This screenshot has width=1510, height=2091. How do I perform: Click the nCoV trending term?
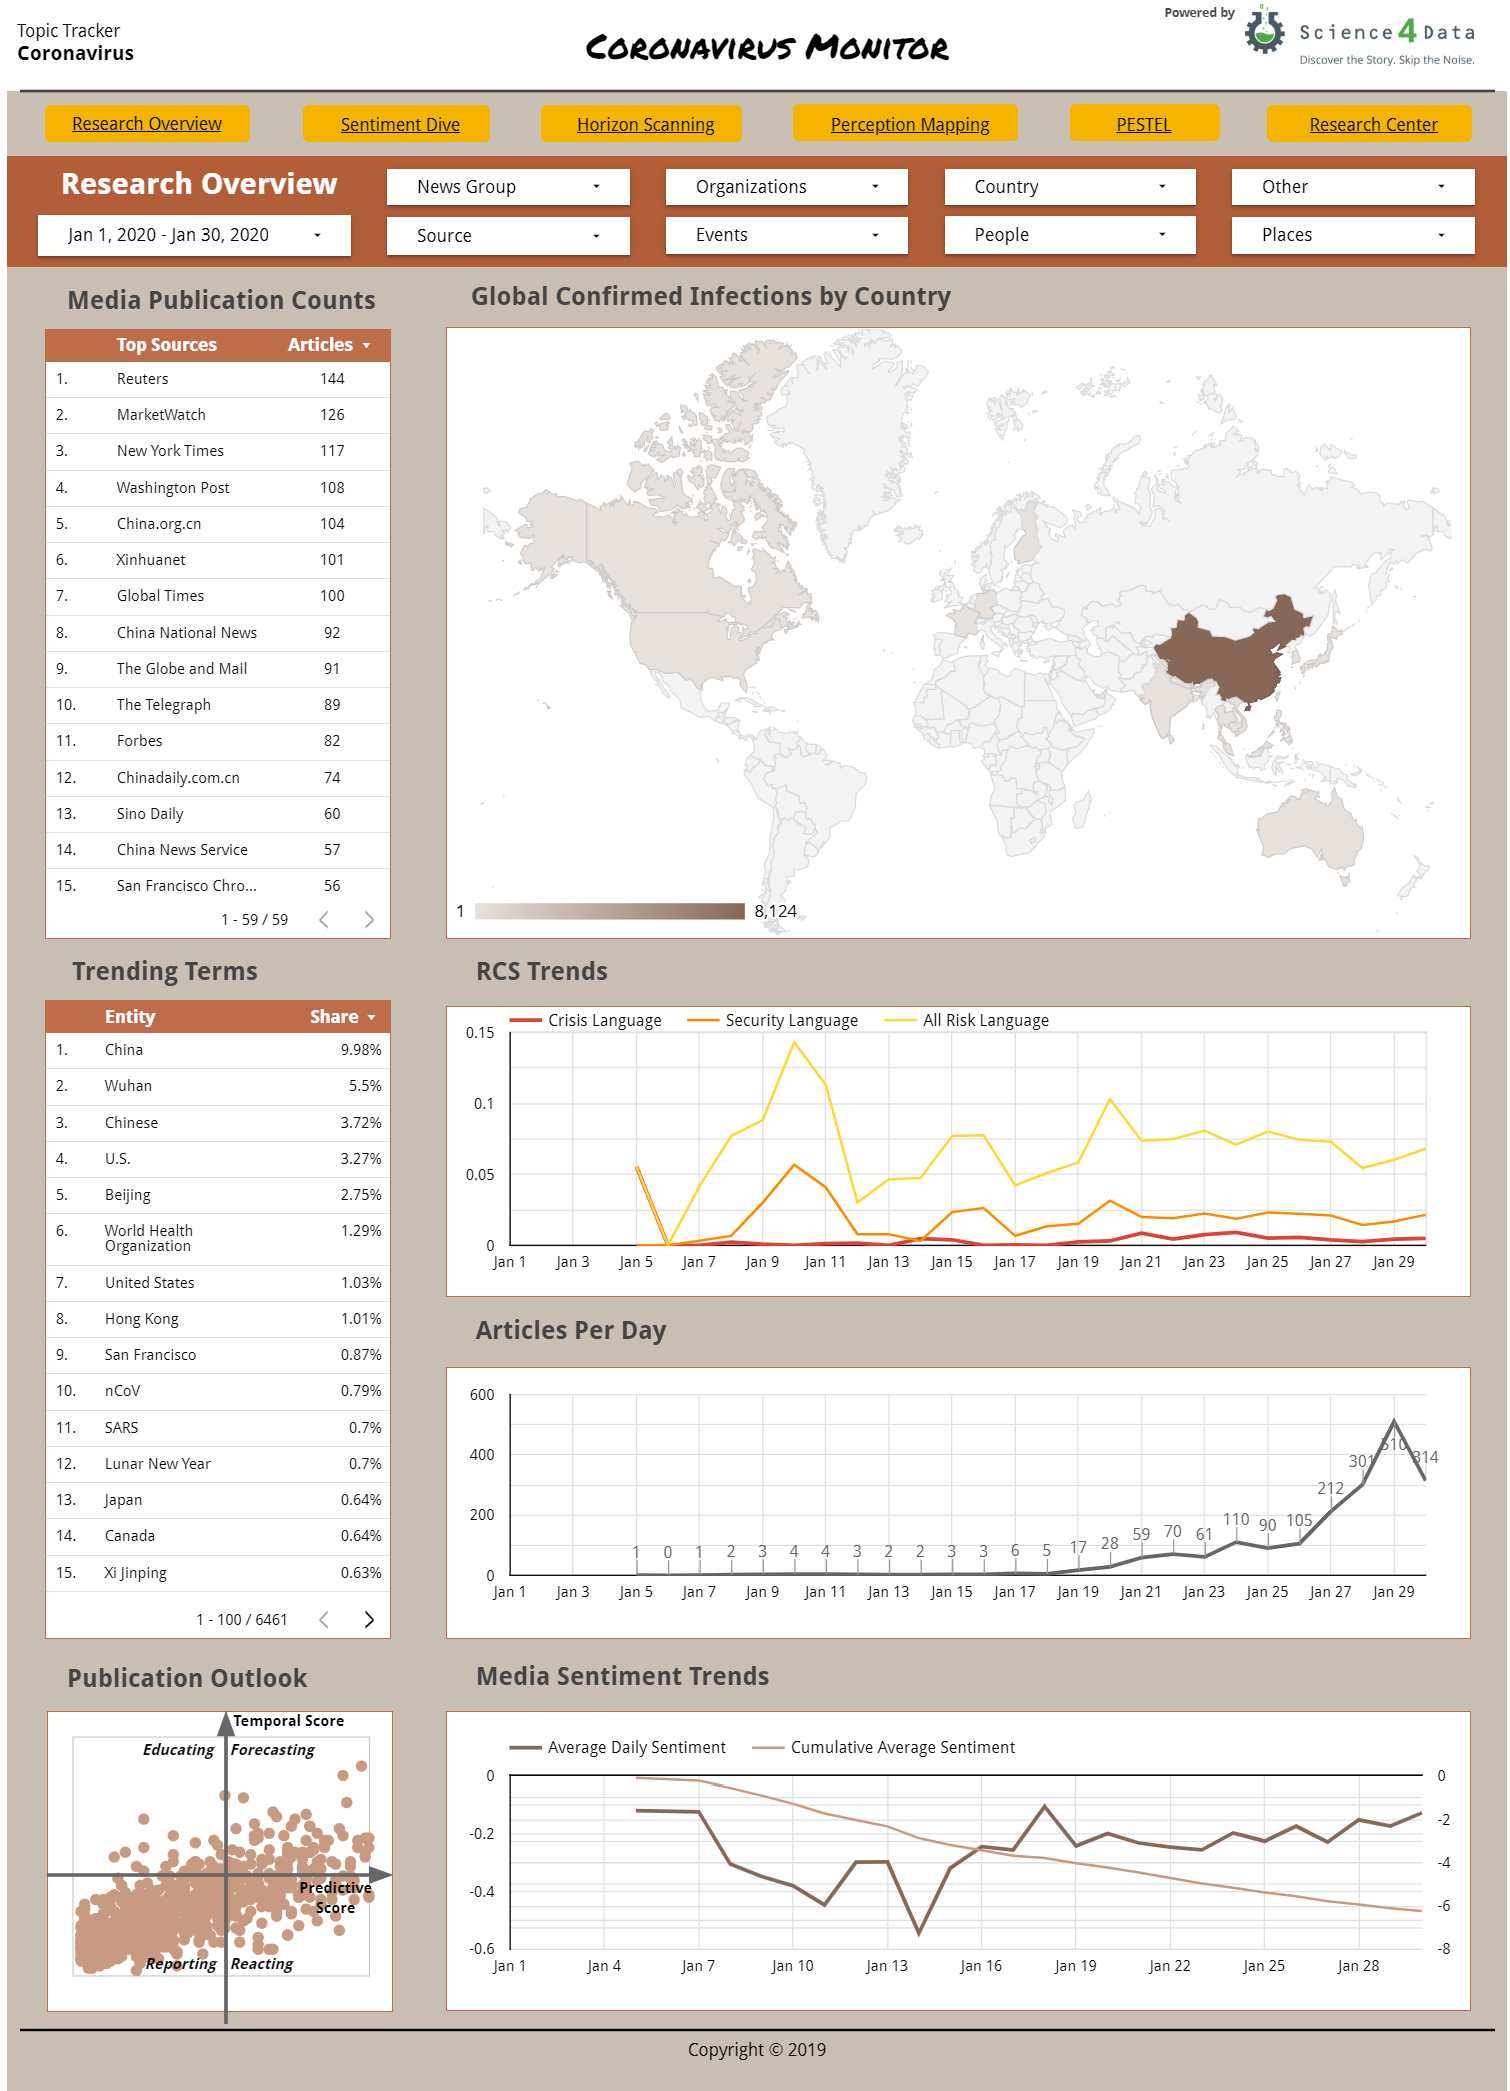[218, 1391]
